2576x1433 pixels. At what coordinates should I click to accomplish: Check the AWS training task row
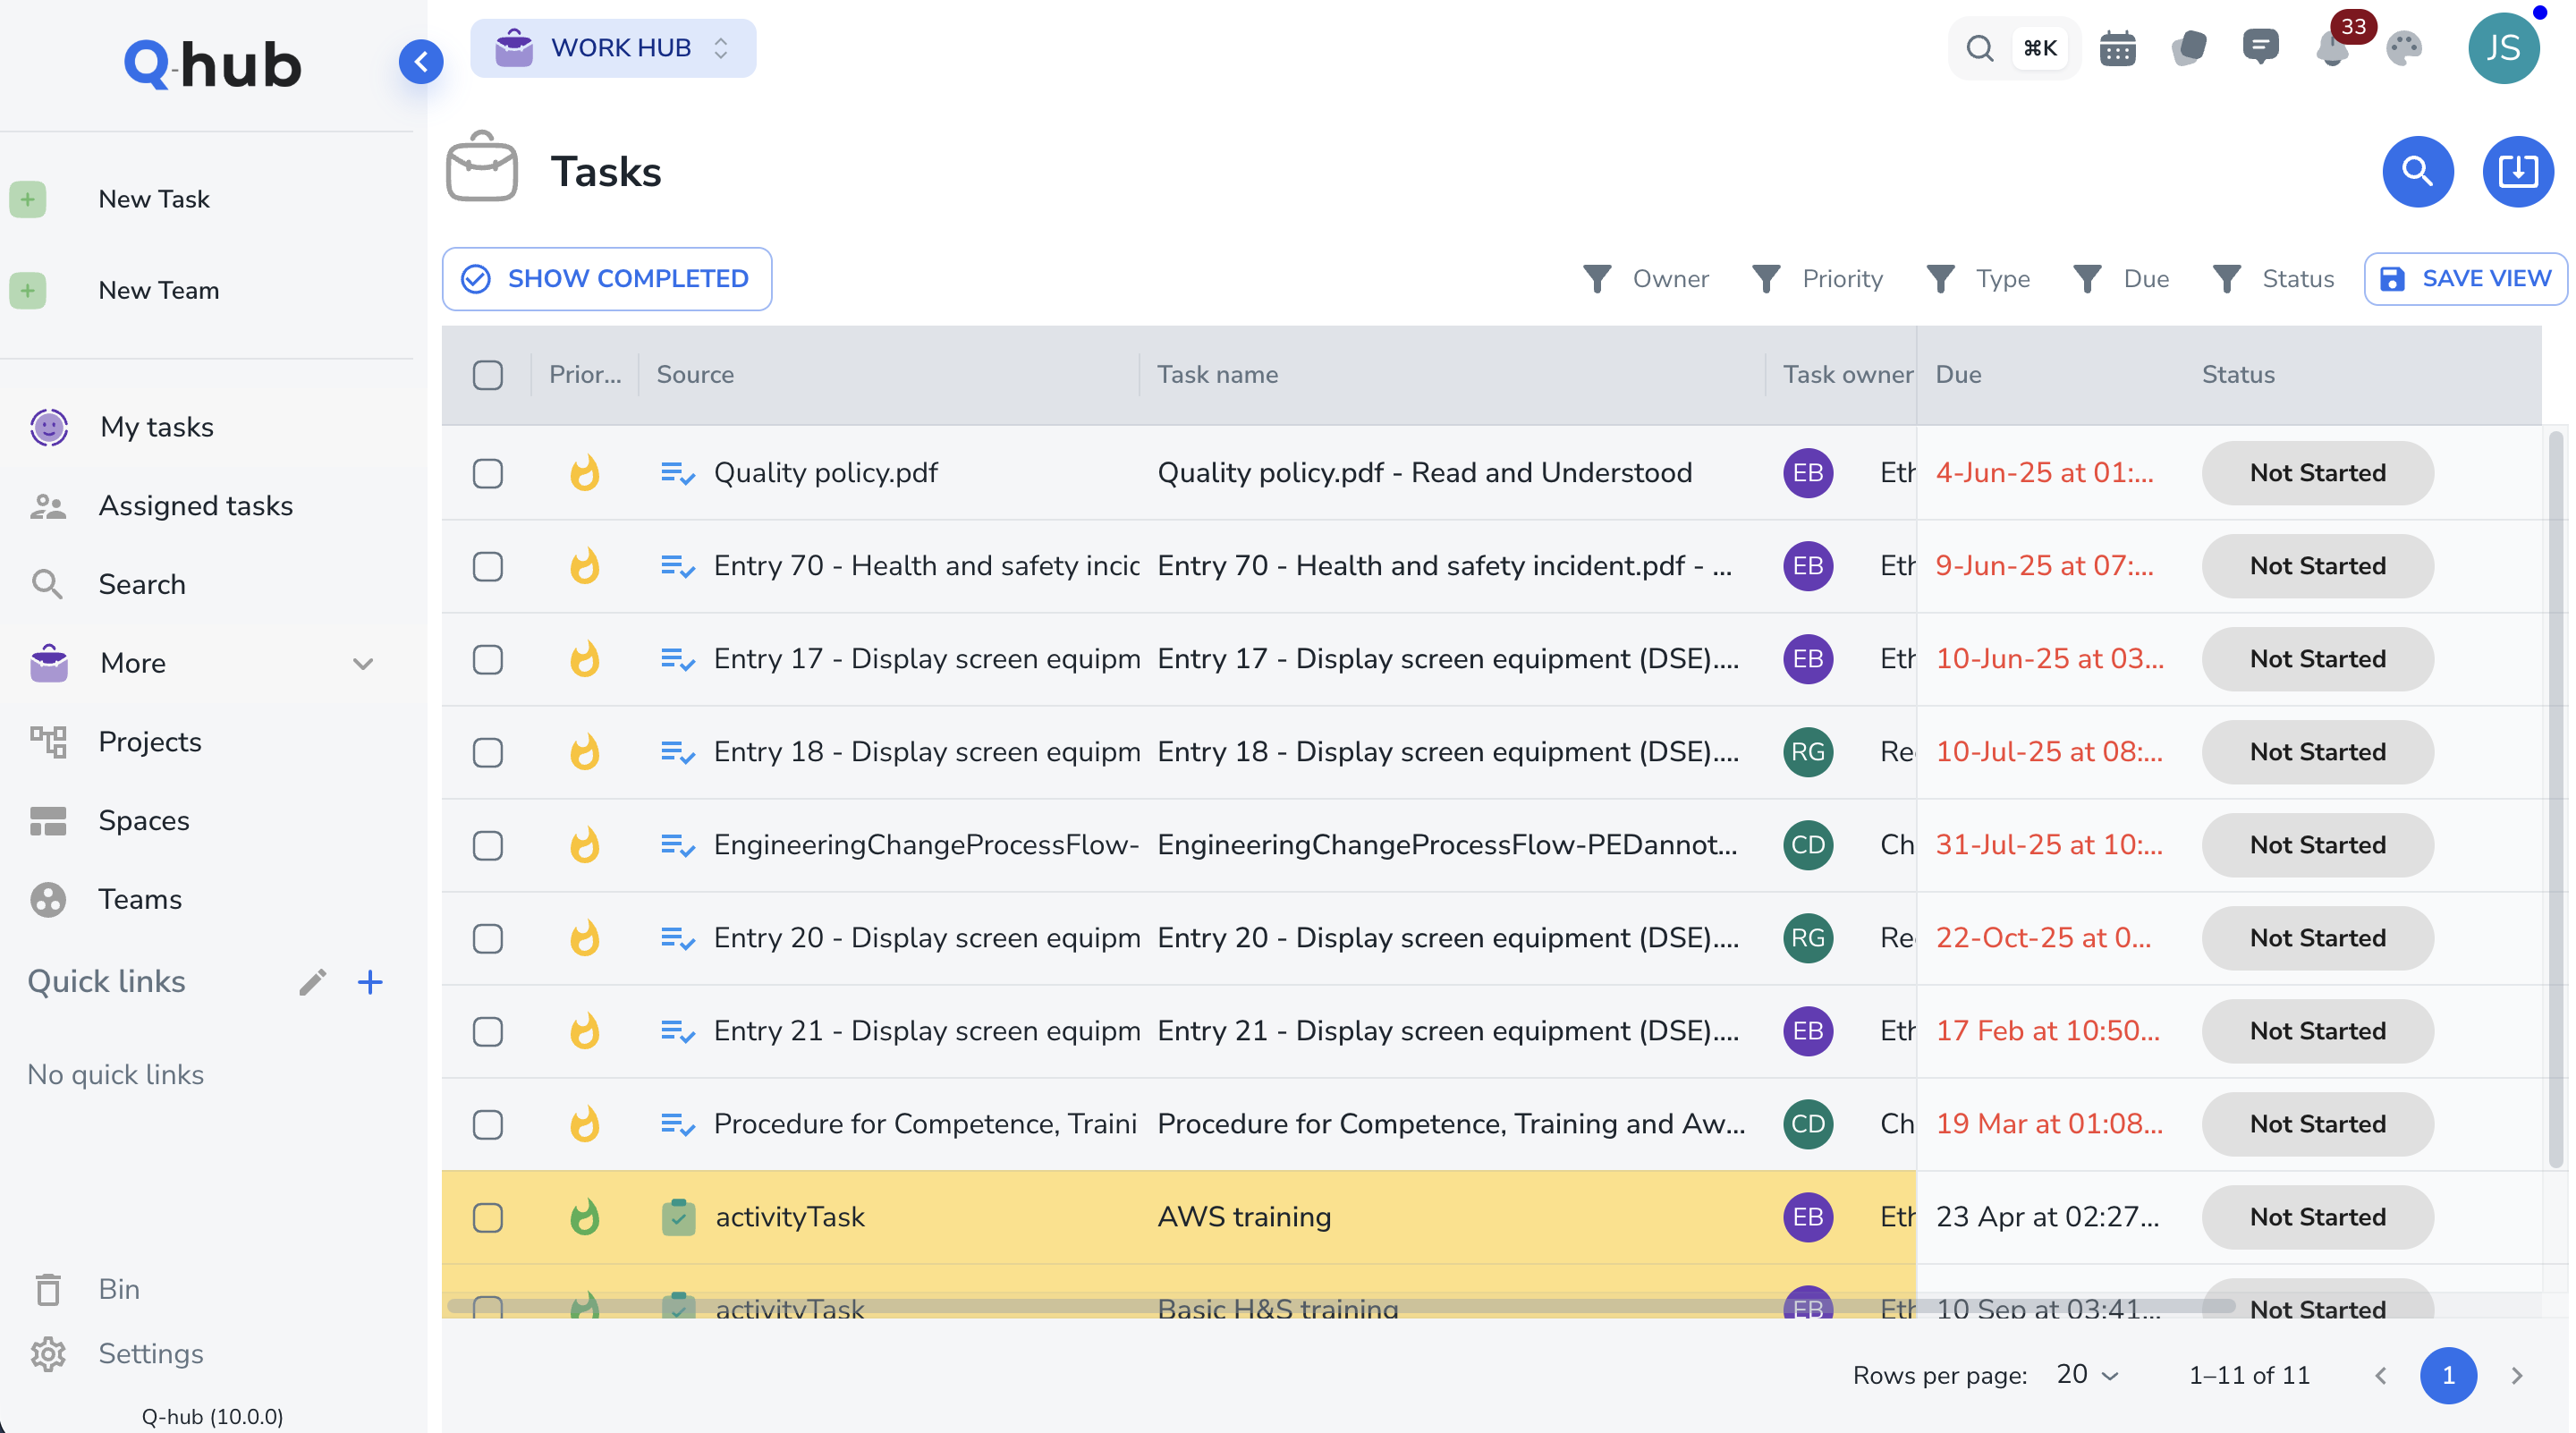(x=488, y=1217)
